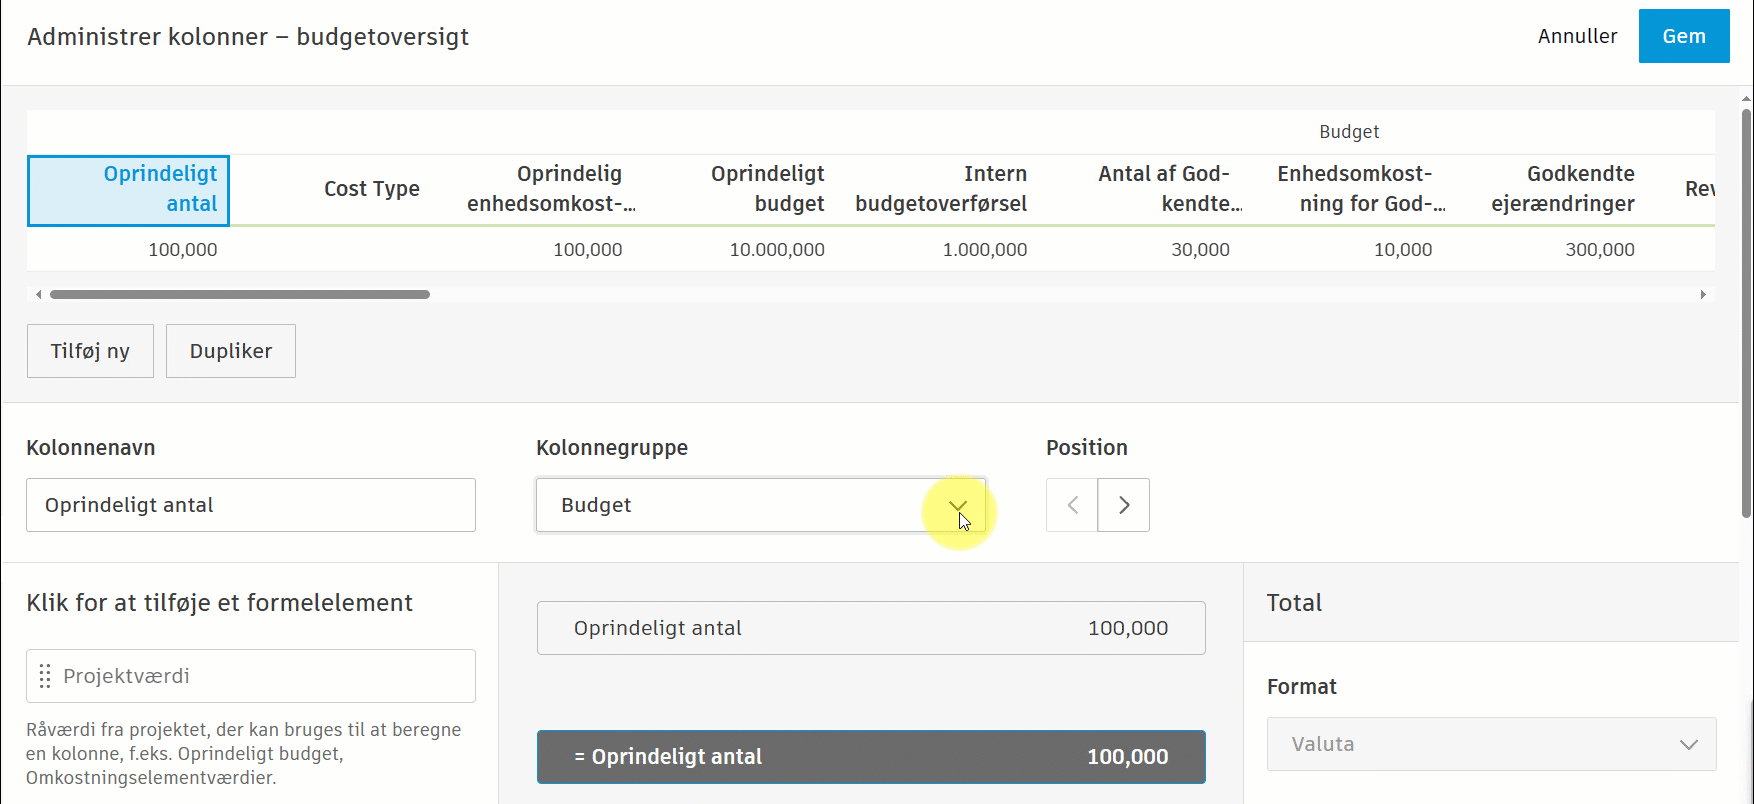Select Godkendte ejerændringer column header
The image size is (1754, 804).
(1562, 189)
